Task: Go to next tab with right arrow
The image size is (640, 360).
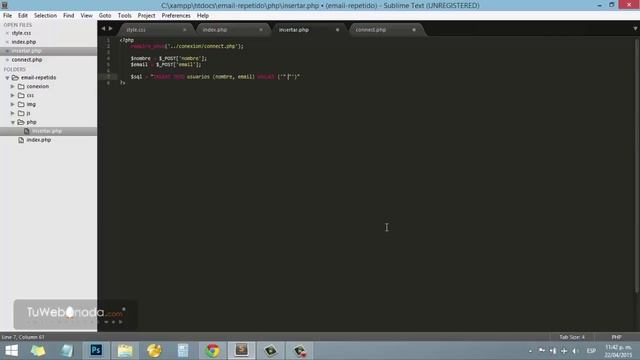Action: coord(111,29)
